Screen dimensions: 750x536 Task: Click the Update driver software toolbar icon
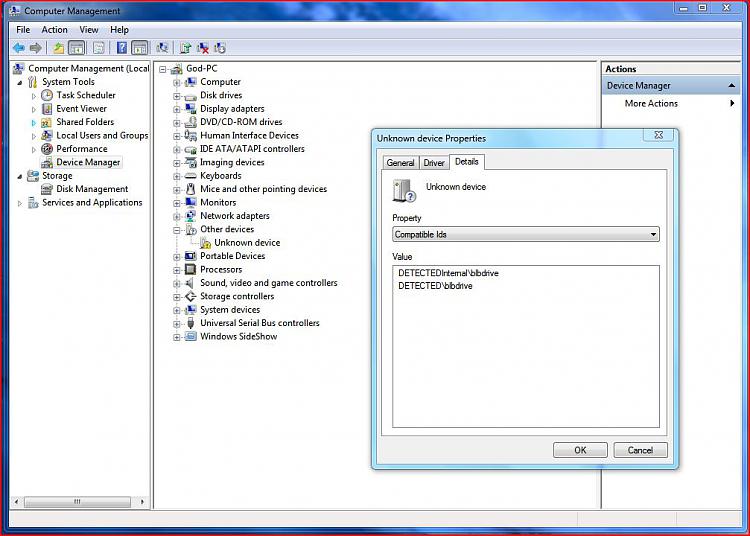[x=186, y=48]
